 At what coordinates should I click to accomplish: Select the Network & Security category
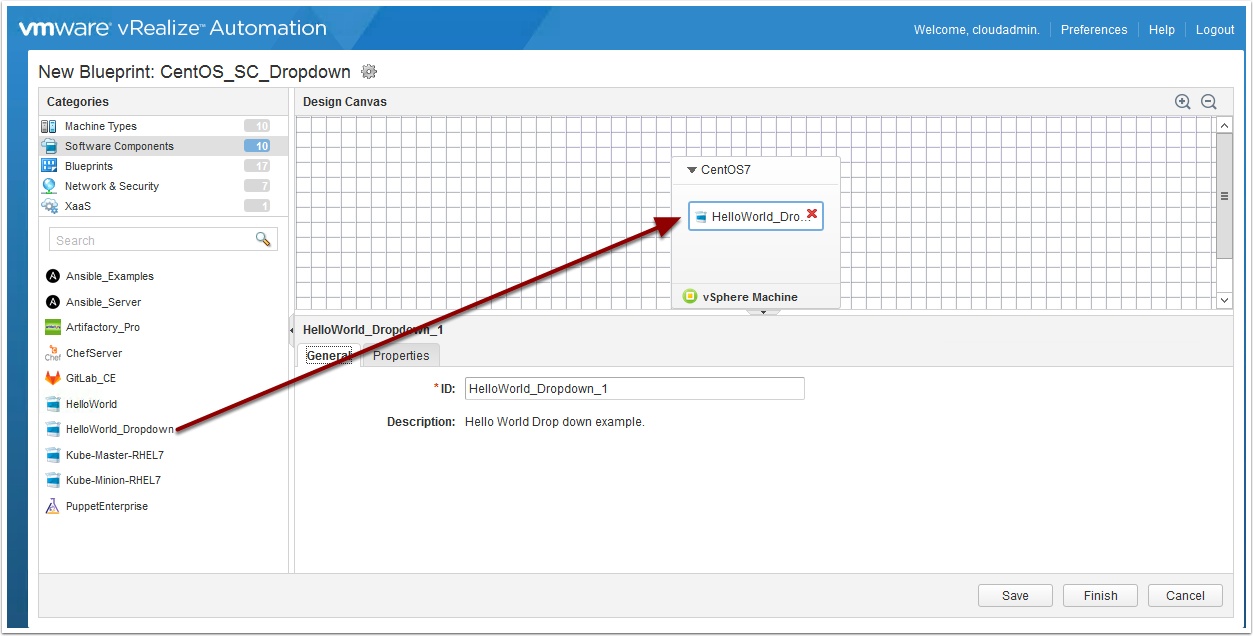[x=163, y=186]
